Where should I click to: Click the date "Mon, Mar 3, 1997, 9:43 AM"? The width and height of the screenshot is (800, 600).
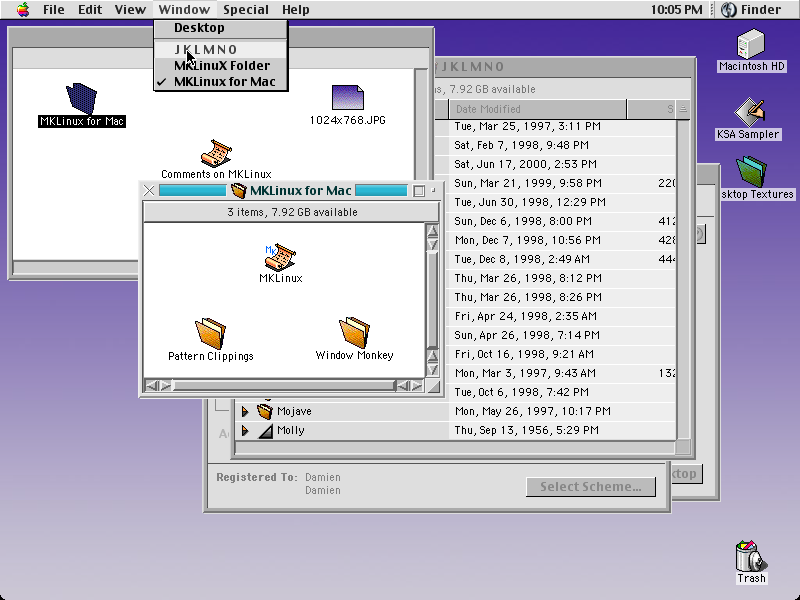click(525, 373)
